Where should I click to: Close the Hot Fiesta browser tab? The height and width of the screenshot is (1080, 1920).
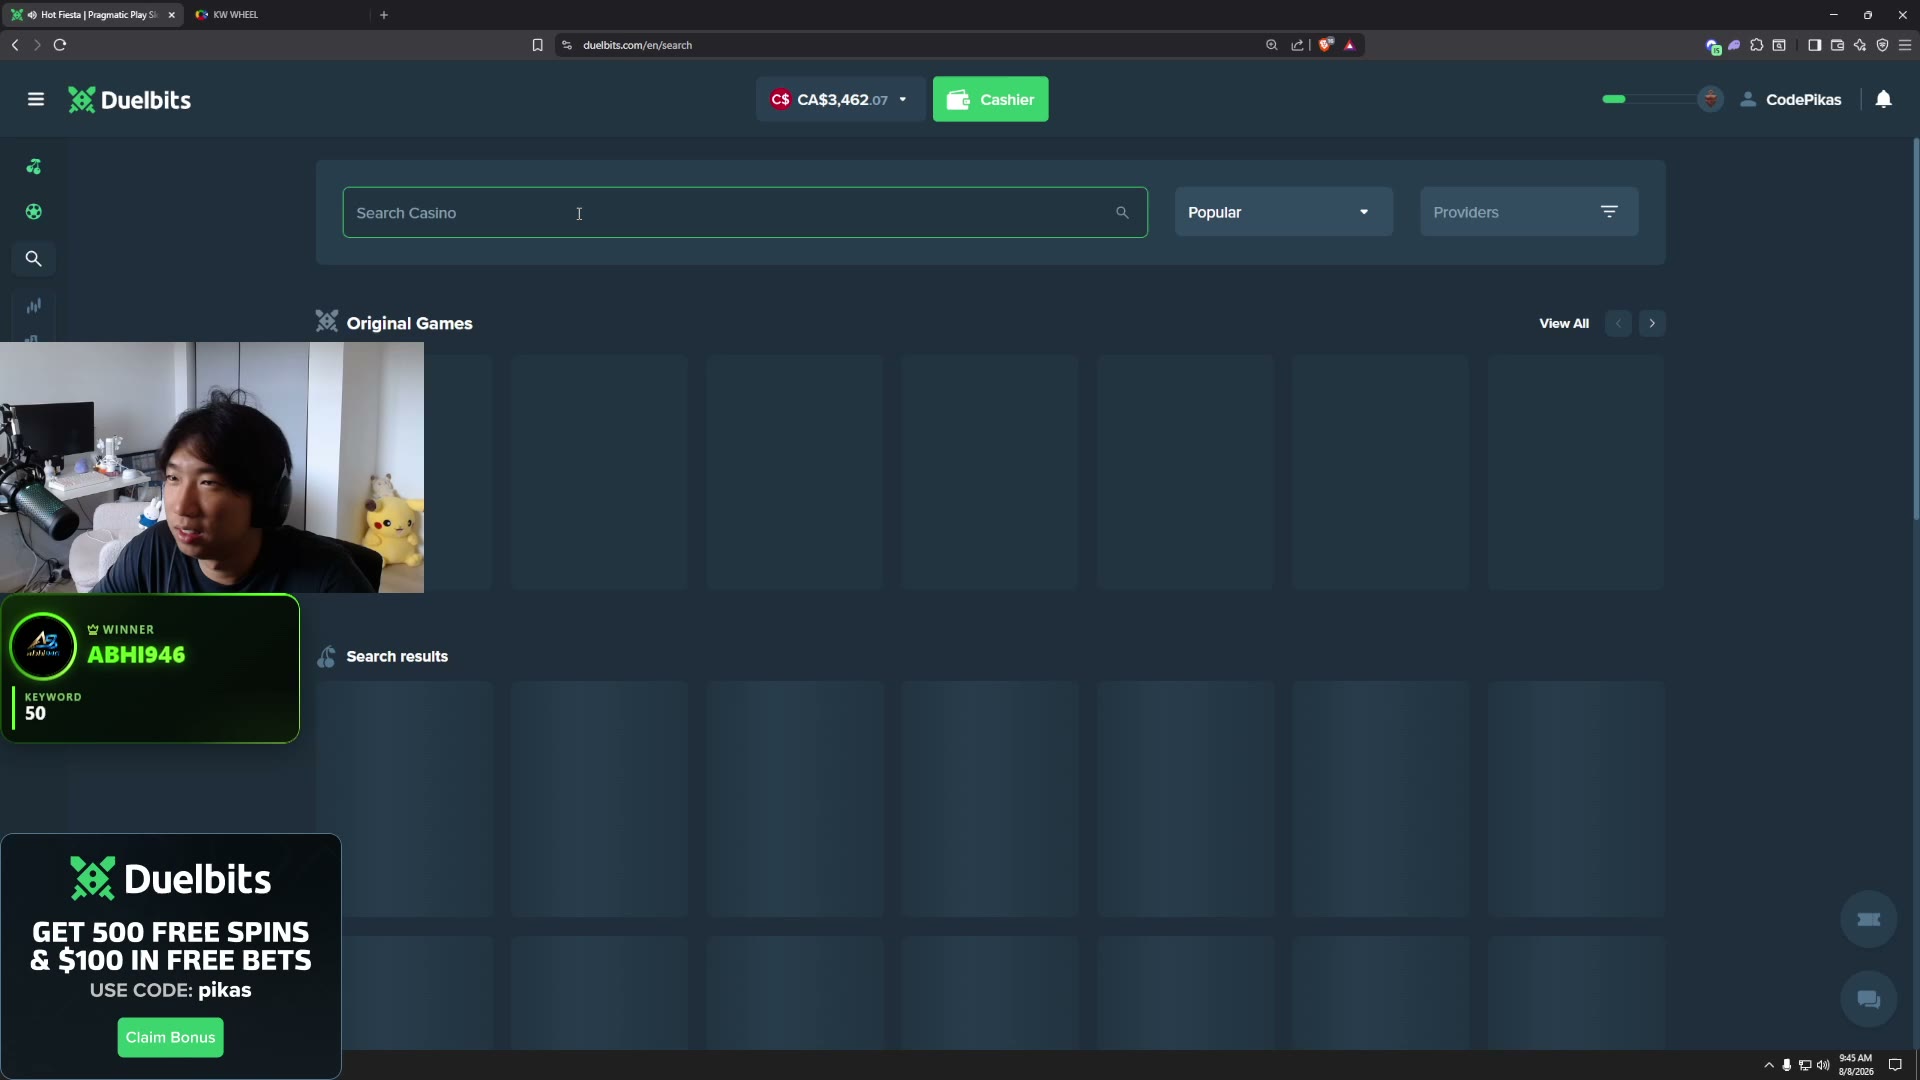pos(172,15)
